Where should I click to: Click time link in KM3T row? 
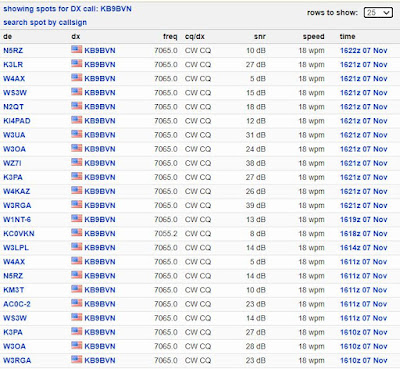[x=364, y=290]
